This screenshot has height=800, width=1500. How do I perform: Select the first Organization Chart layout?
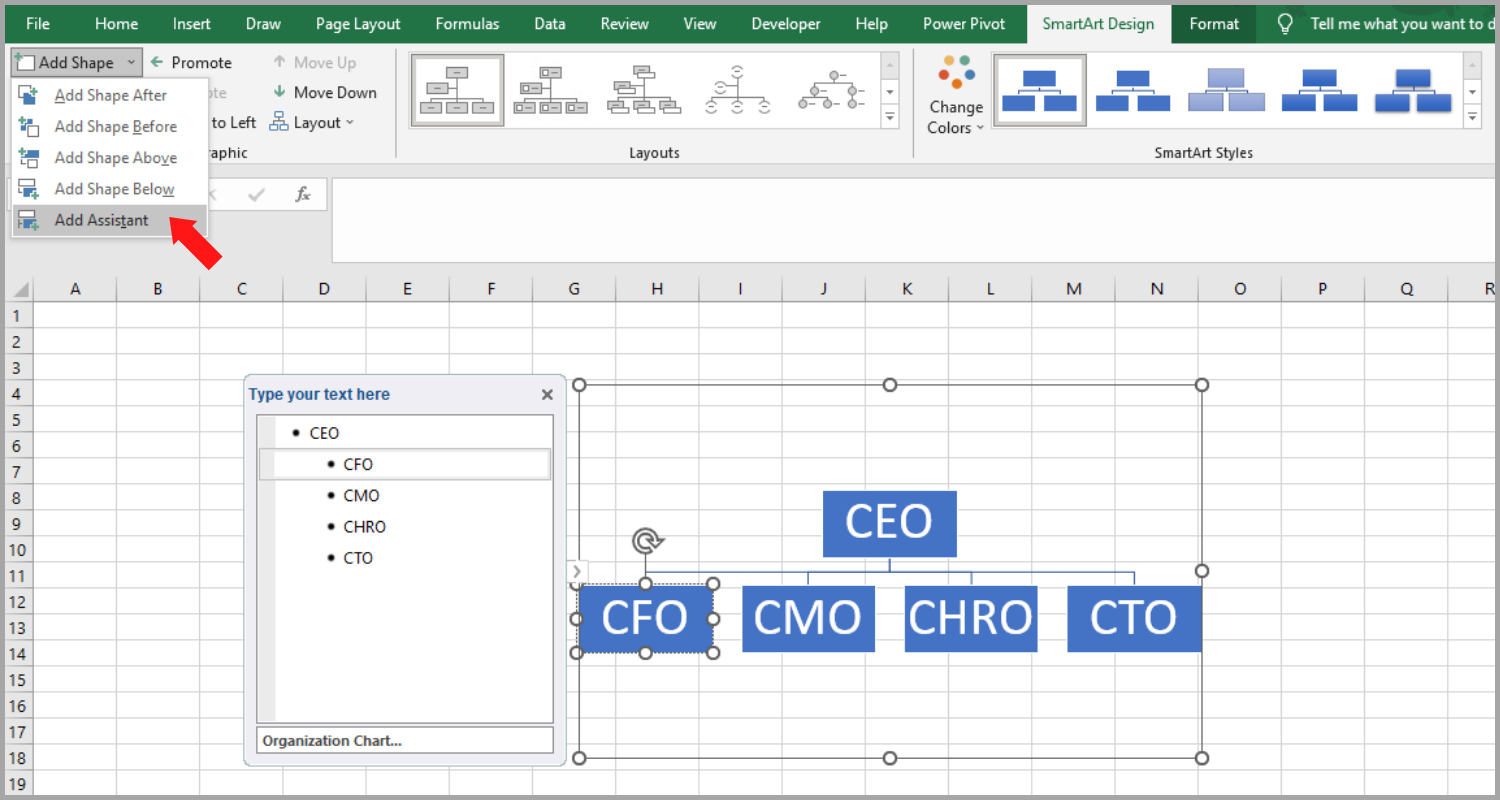click(457, 89)
